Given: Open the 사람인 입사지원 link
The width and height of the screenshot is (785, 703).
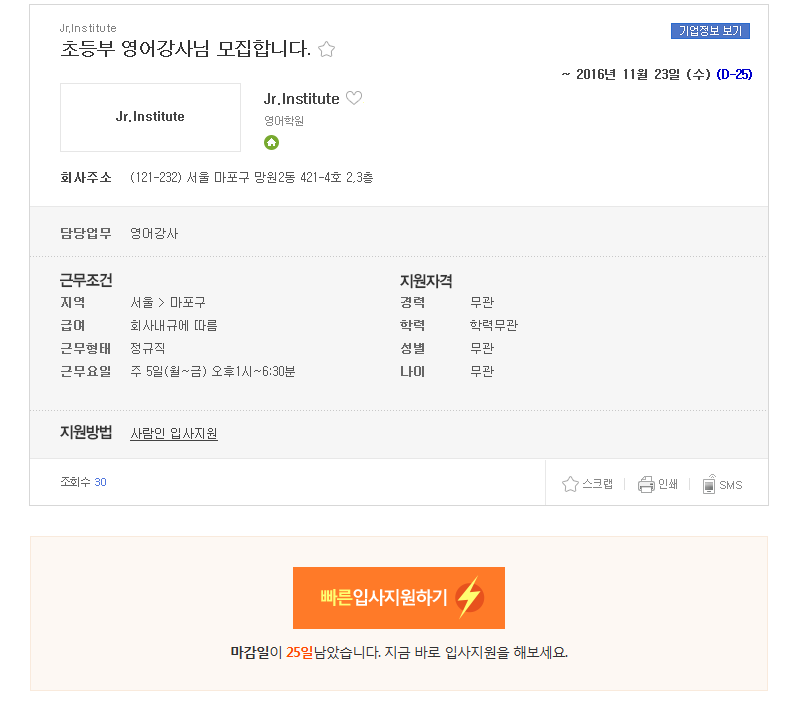Looking at the screenshot, I should pos(174,433).
